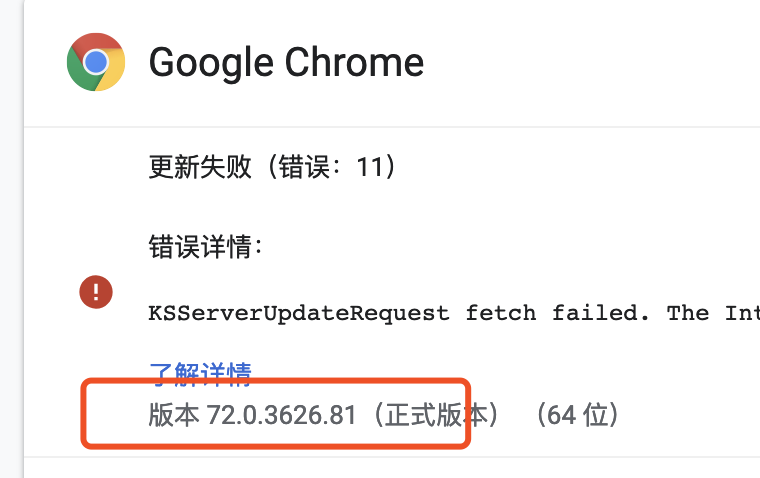Image resolution: width=760 pixels, height=478 pixels.
Task: Click the 正式版本 text
Action: [436, 415]
